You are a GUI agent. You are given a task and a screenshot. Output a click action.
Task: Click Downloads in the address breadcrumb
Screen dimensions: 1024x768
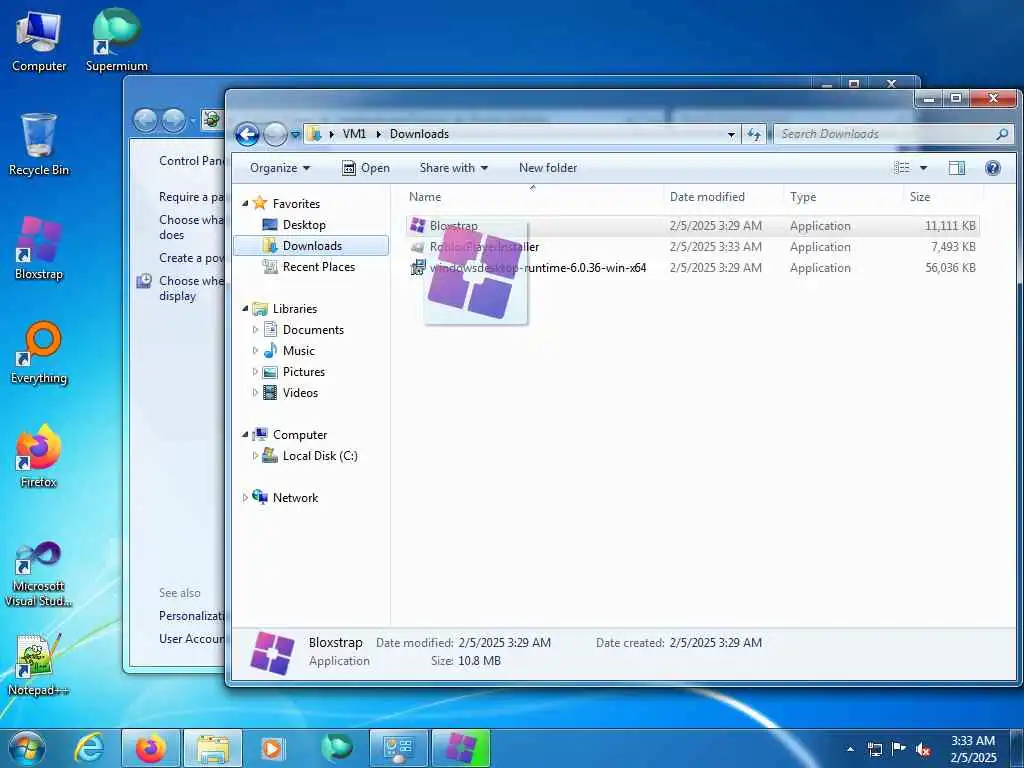click(419, 134)
